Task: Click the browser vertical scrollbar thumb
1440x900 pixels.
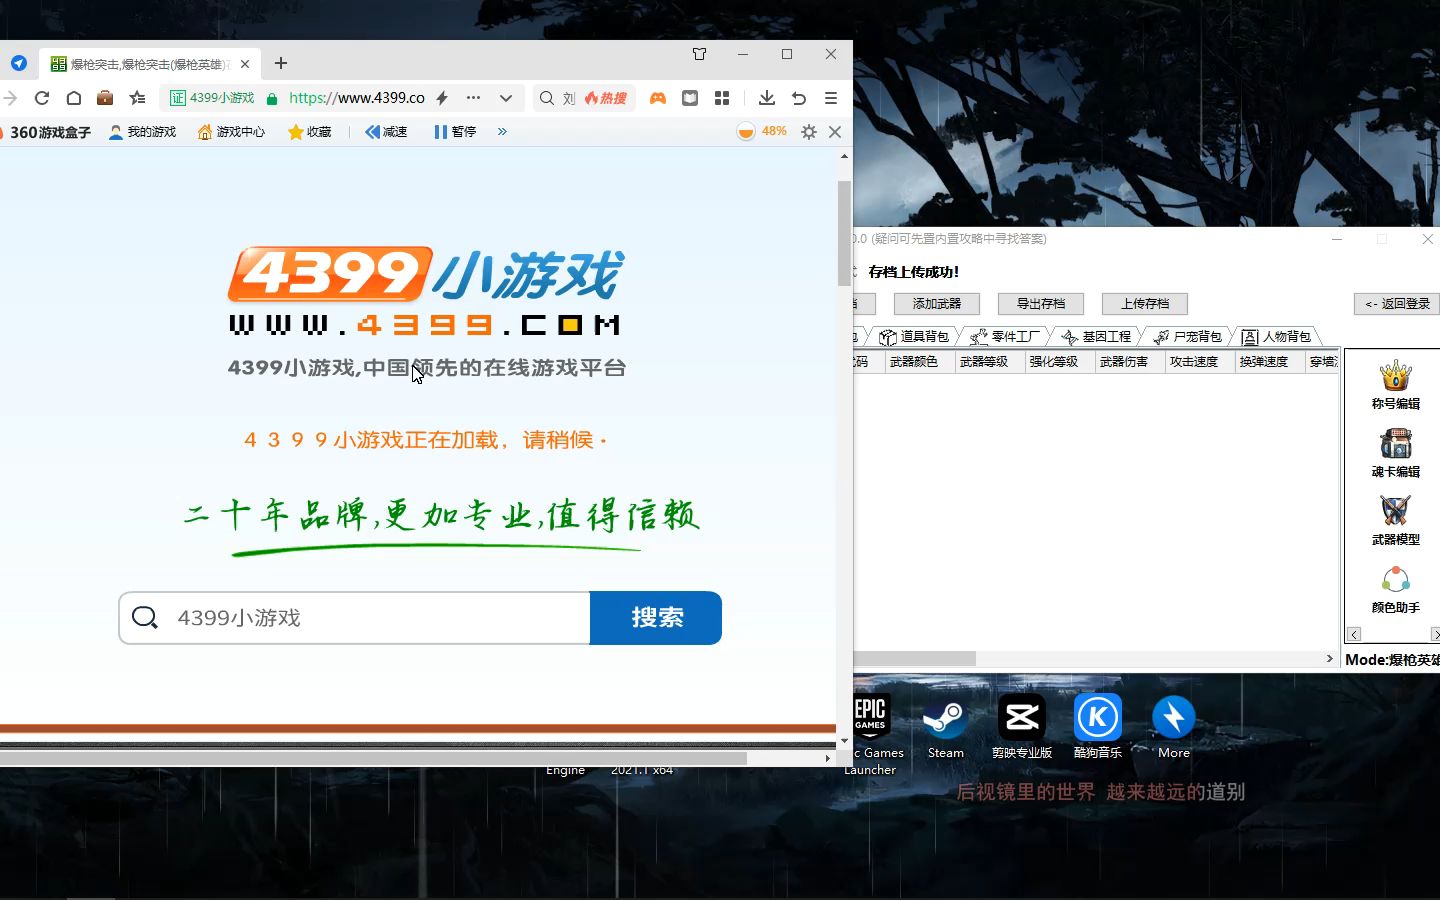Action: point(844,232)
